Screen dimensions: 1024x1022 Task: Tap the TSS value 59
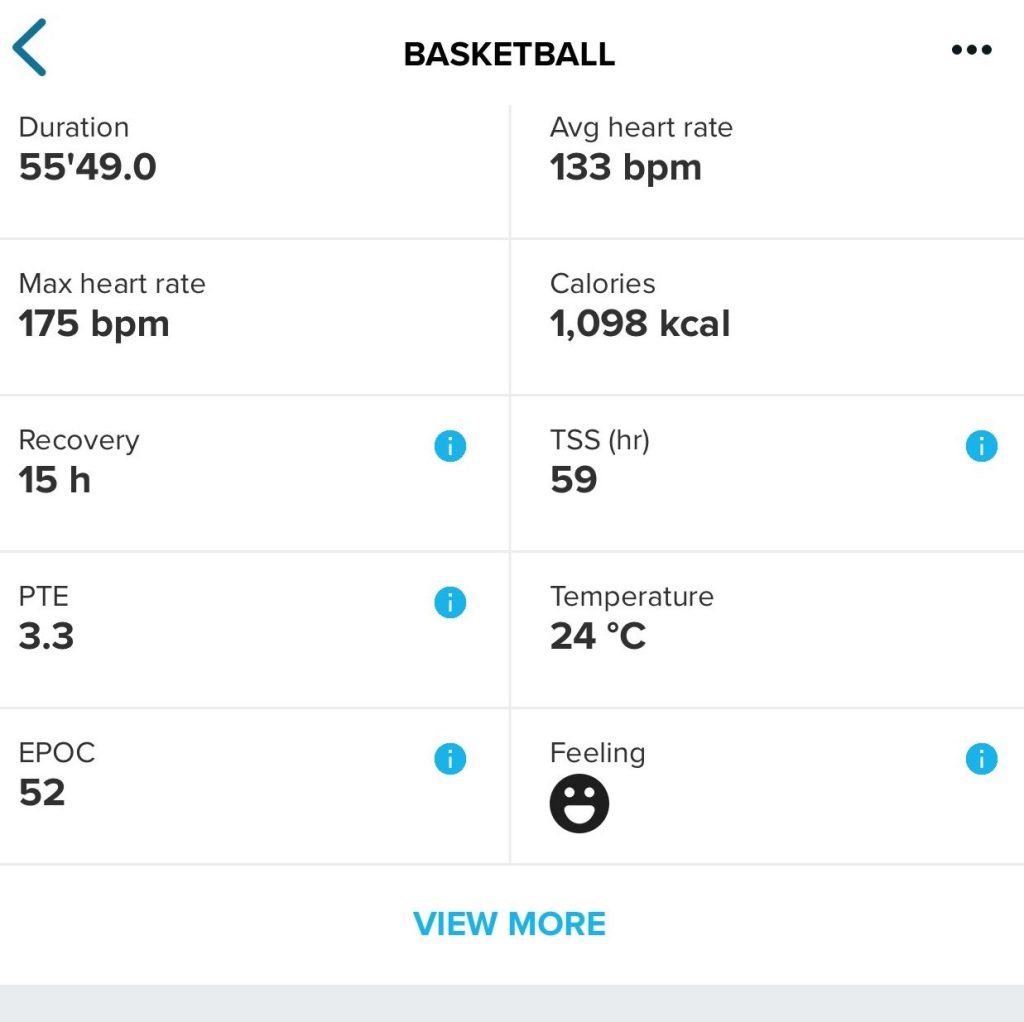pyautogui.click(x=574, y=480)
